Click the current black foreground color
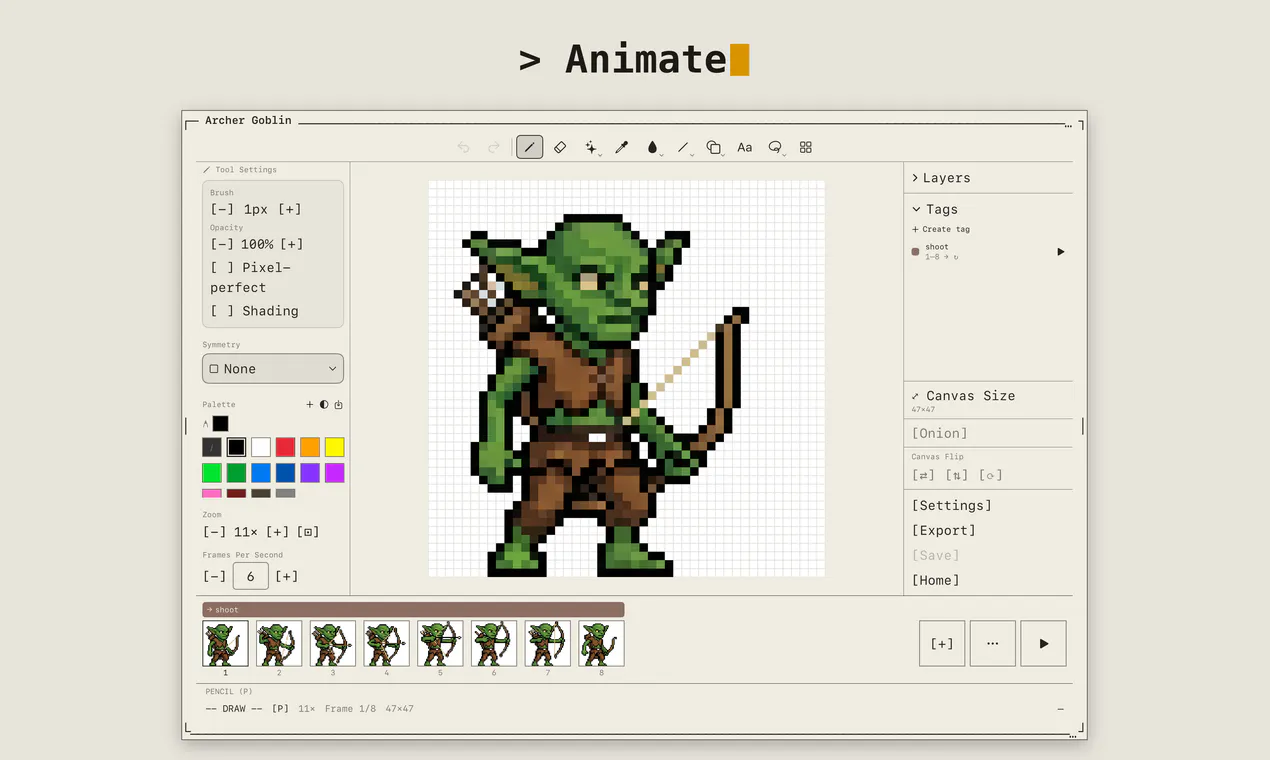Viewport: 1270px width, 760px height. (x=220, y=424)
